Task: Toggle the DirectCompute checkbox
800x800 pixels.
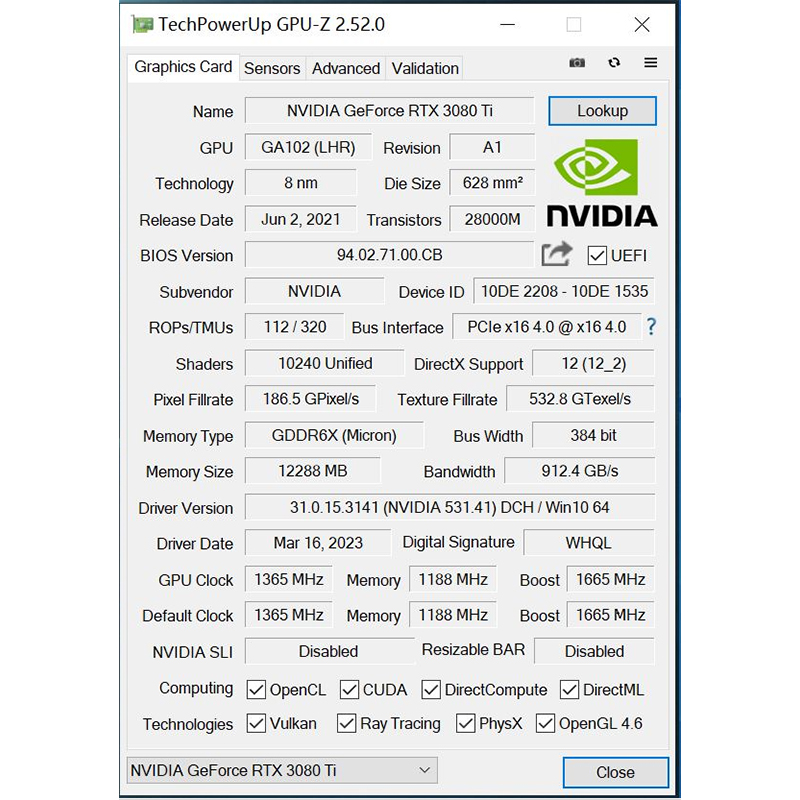Action: (431, 690)
